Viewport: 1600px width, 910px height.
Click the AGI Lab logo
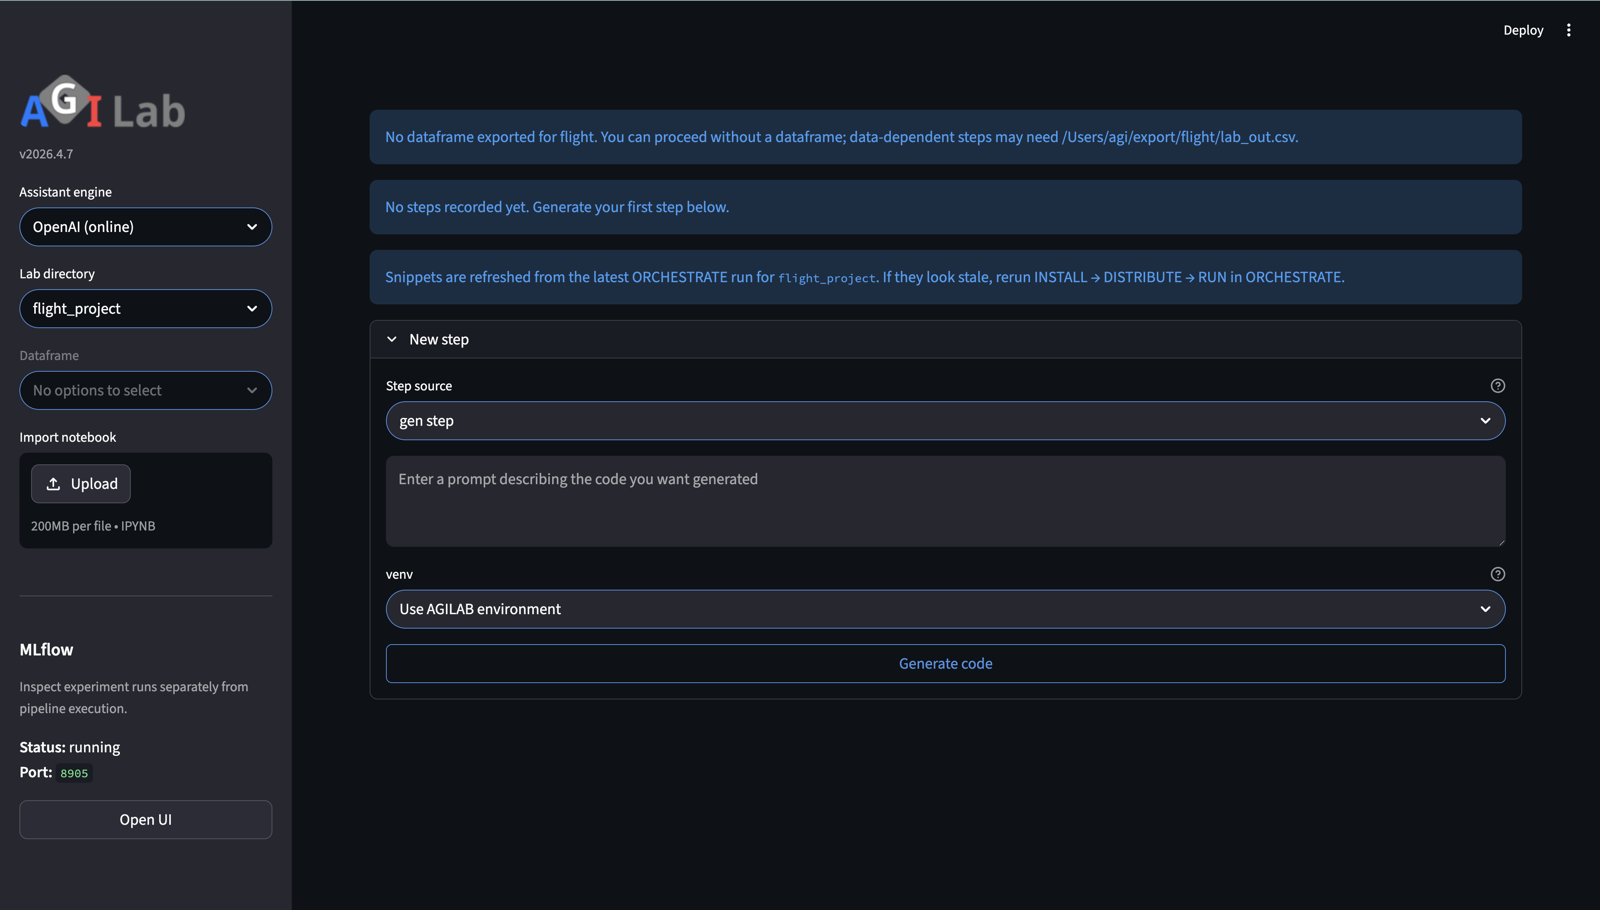point(101,103)
